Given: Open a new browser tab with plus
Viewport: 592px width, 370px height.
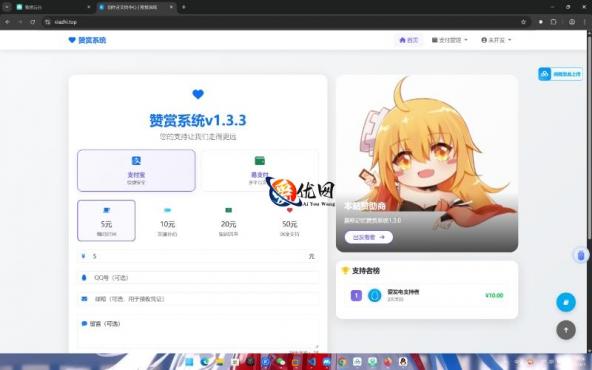Looking at the screenshot, I should click(x=184, y=7).
